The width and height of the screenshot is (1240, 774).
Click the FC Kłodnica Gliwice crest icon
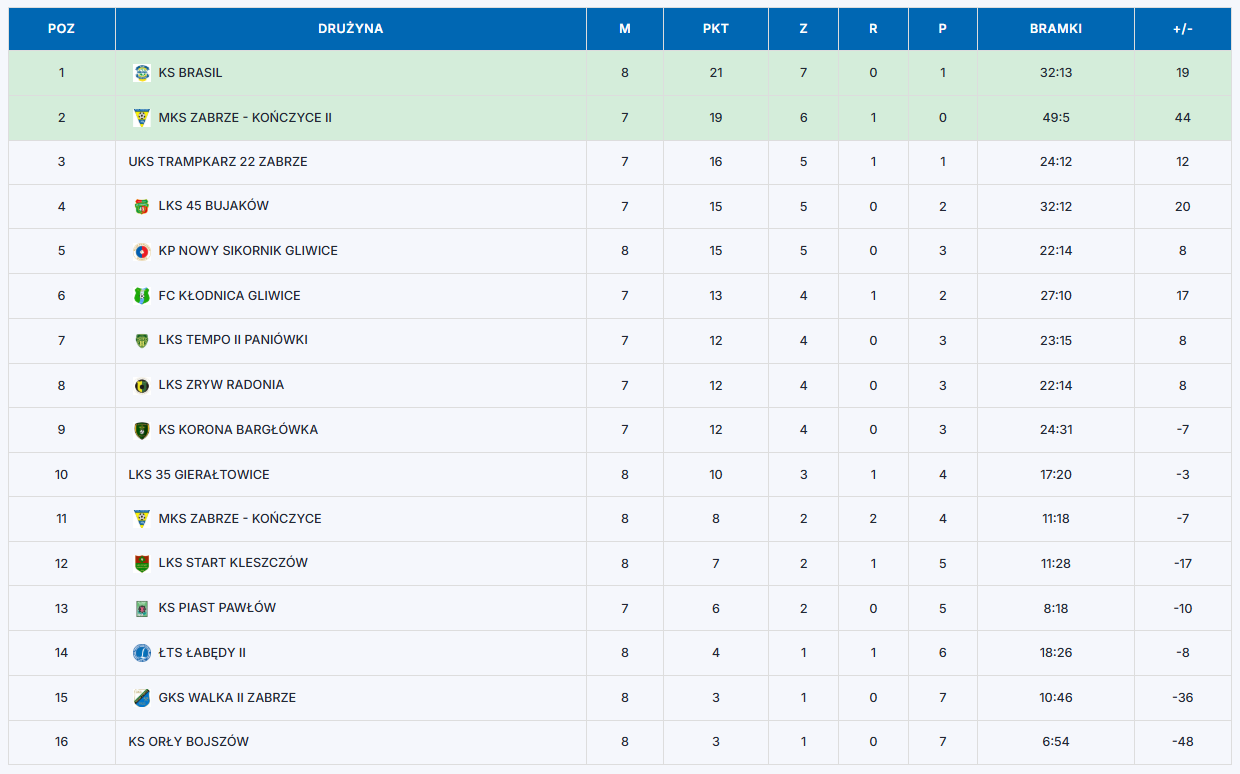click(142, 296)
